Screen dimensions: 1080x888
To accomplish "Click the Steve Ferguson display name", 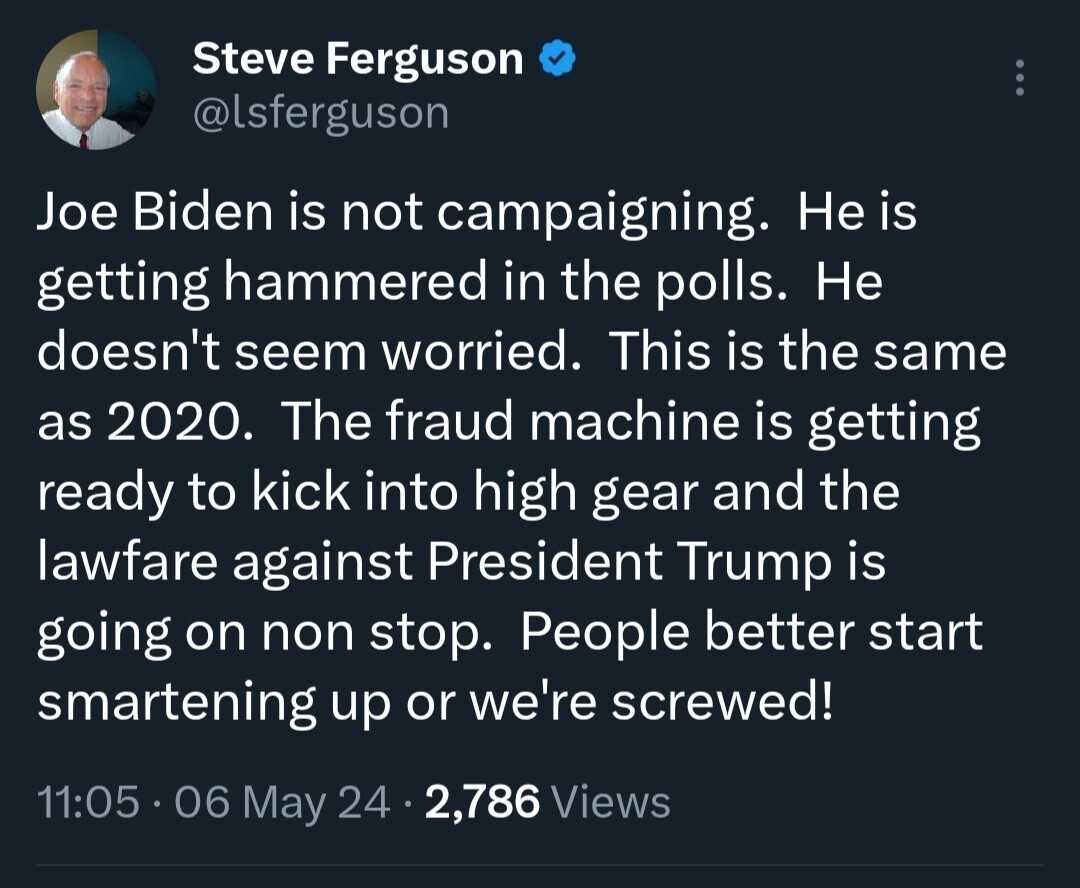I will (x=357, y=61).
